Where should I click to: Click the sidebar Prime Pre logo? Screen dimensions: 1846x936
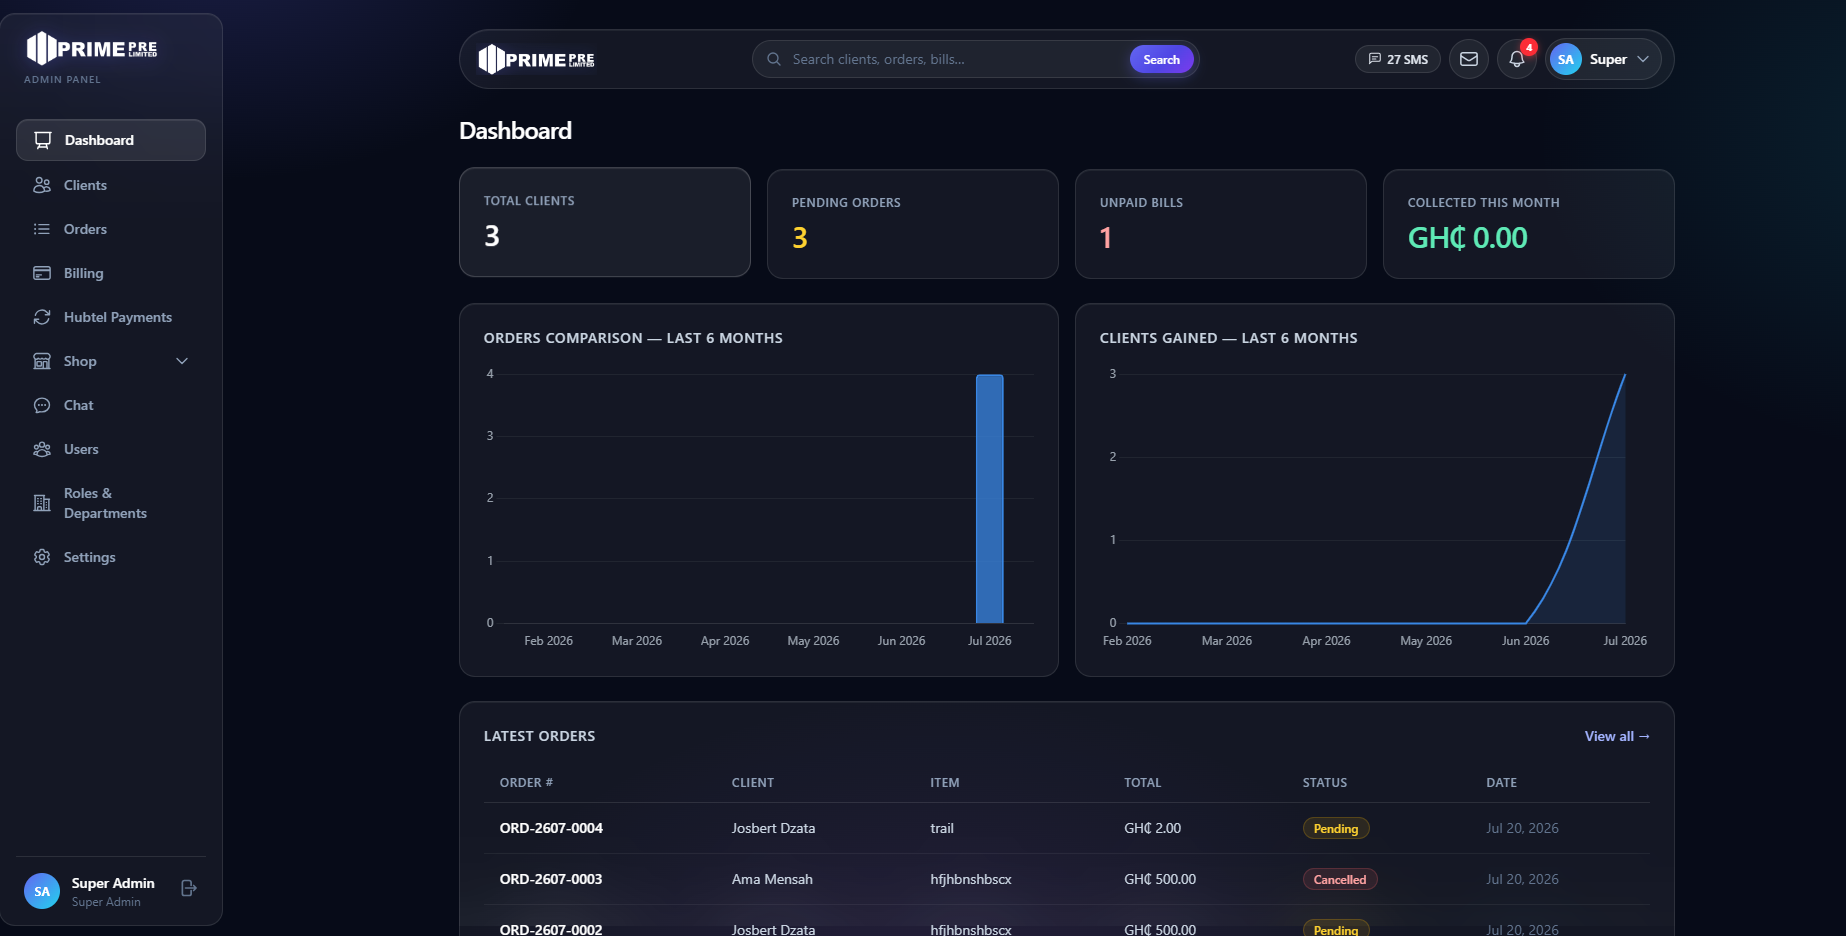[92, 48]
